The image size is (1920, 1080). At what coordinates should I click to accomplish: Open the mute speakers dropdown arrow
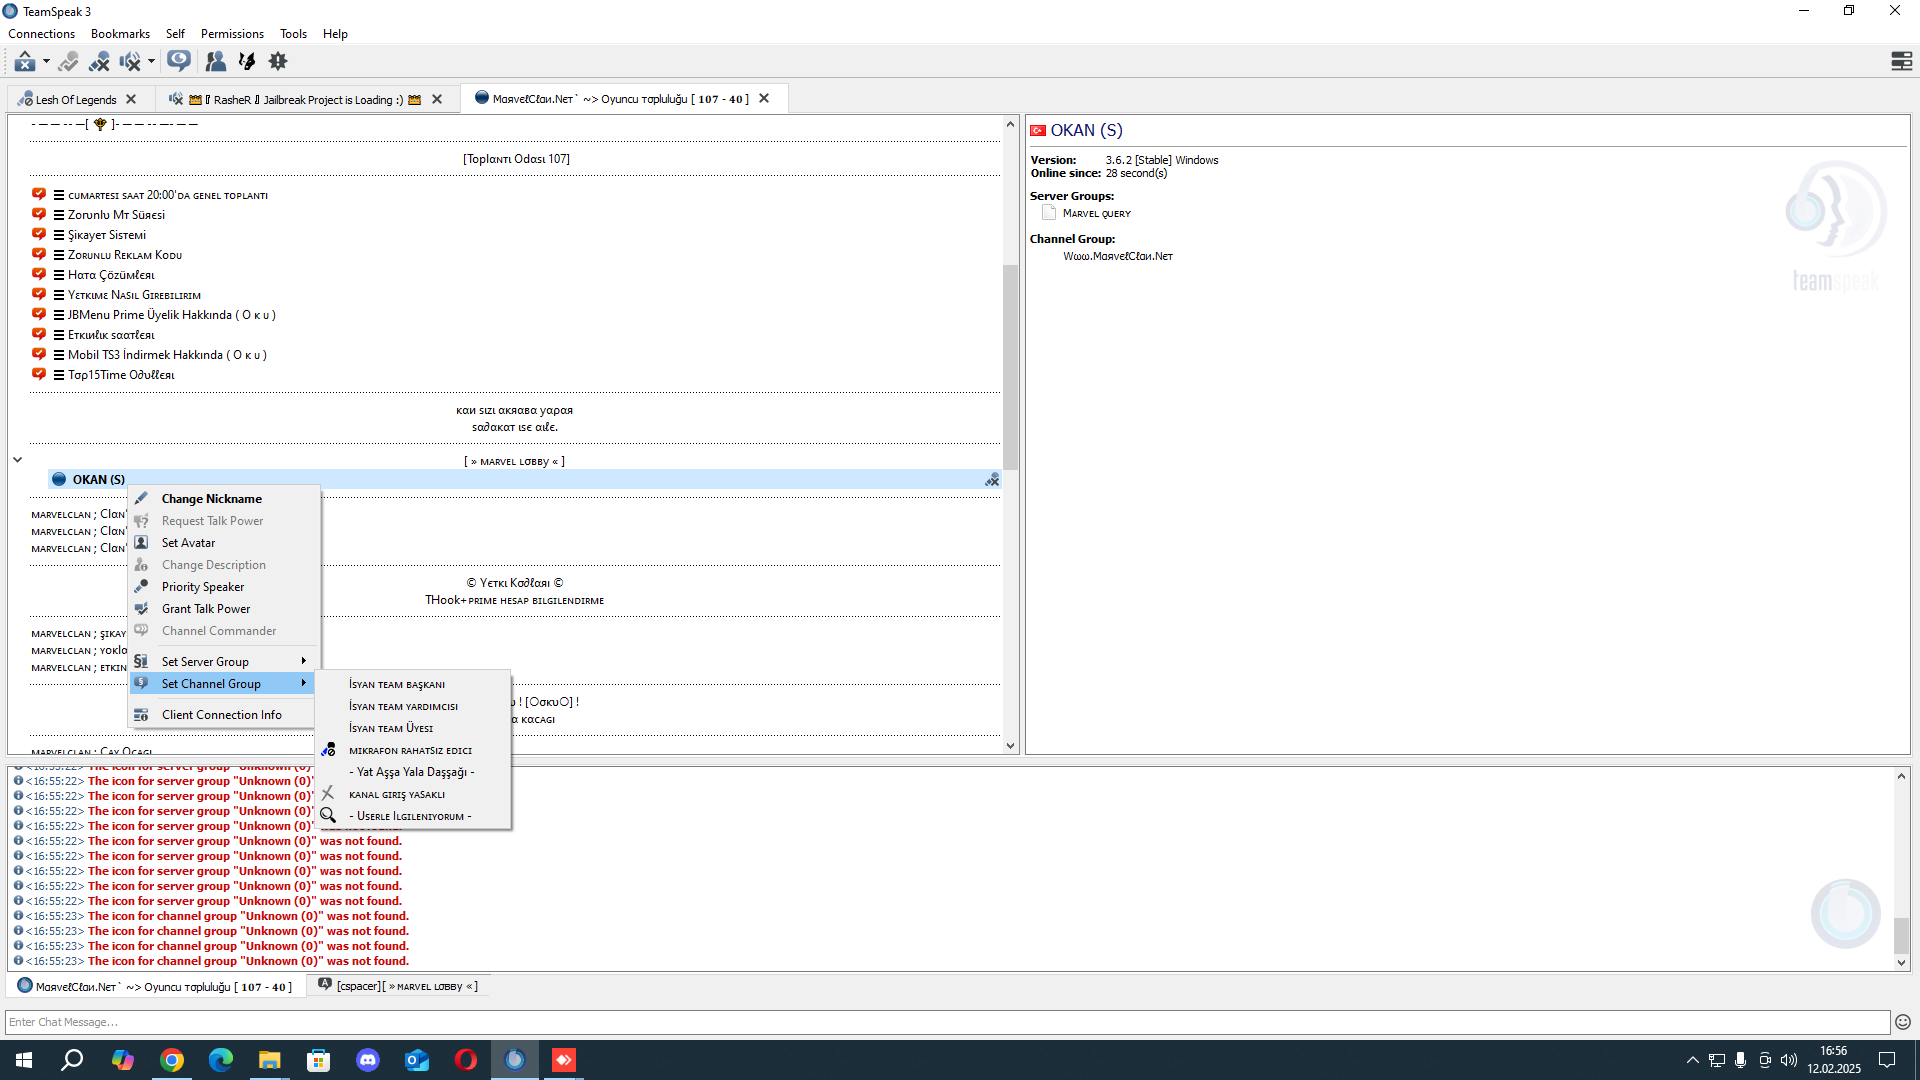[151, 62]
